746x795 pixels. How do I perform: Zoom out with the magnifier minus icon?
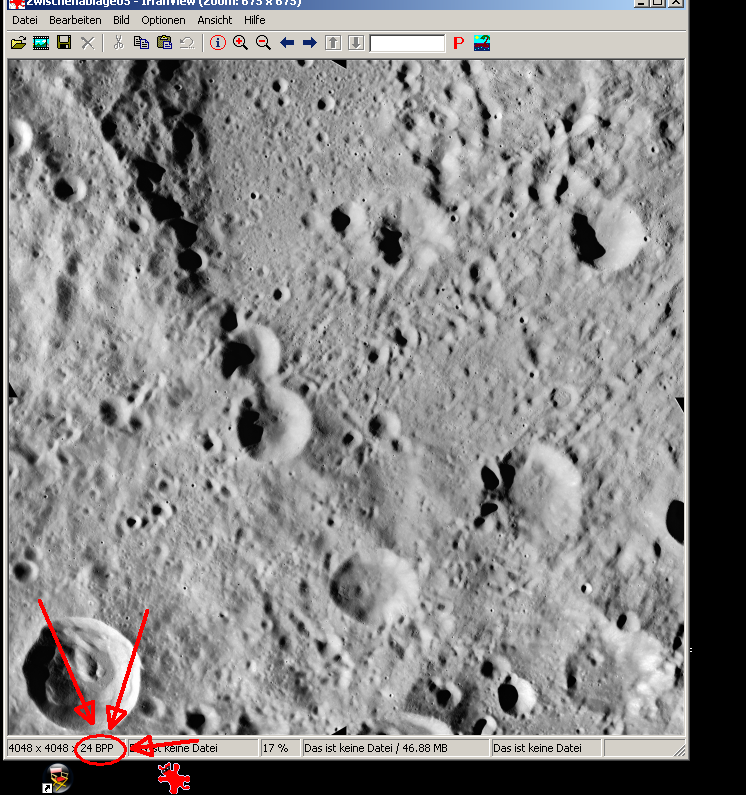(263, 43)
